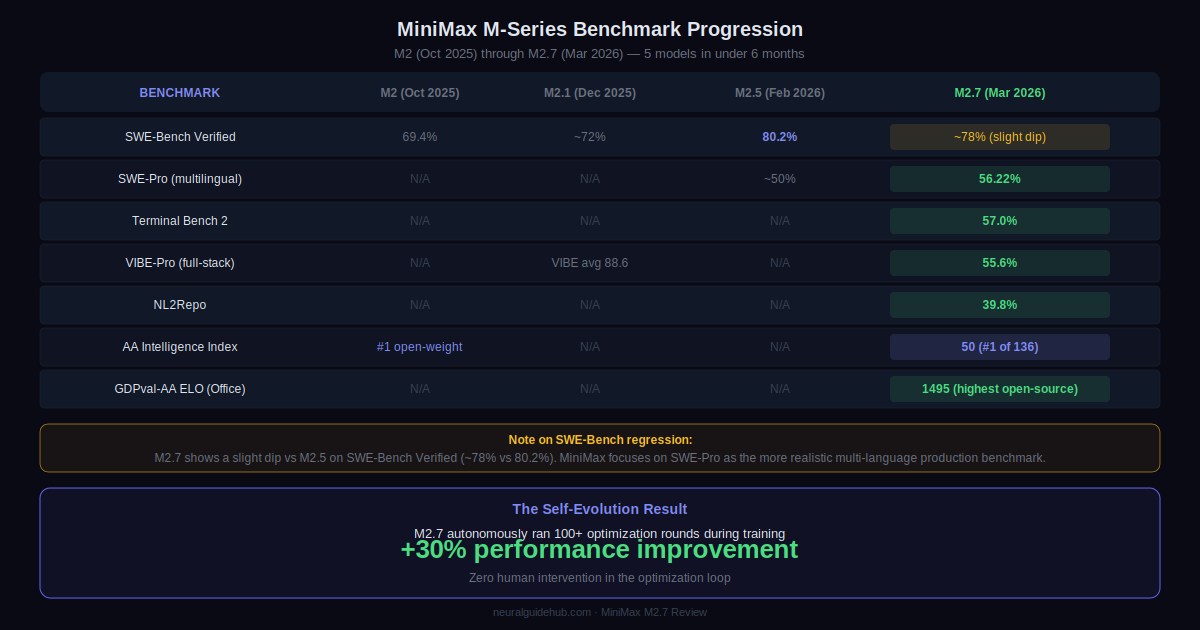Select the Terminal Bench 2 row label
This screenshot has height=630, width=1200.
point(180,221)
